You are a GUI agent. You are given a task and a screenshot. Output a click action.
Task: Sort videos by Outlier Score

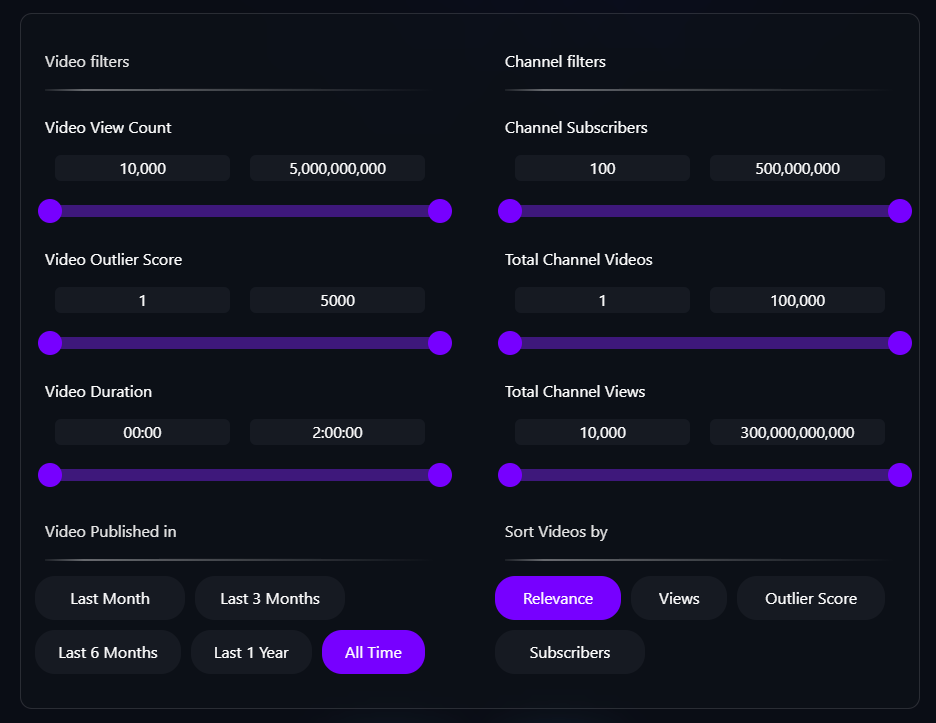[x=811, y=598]
